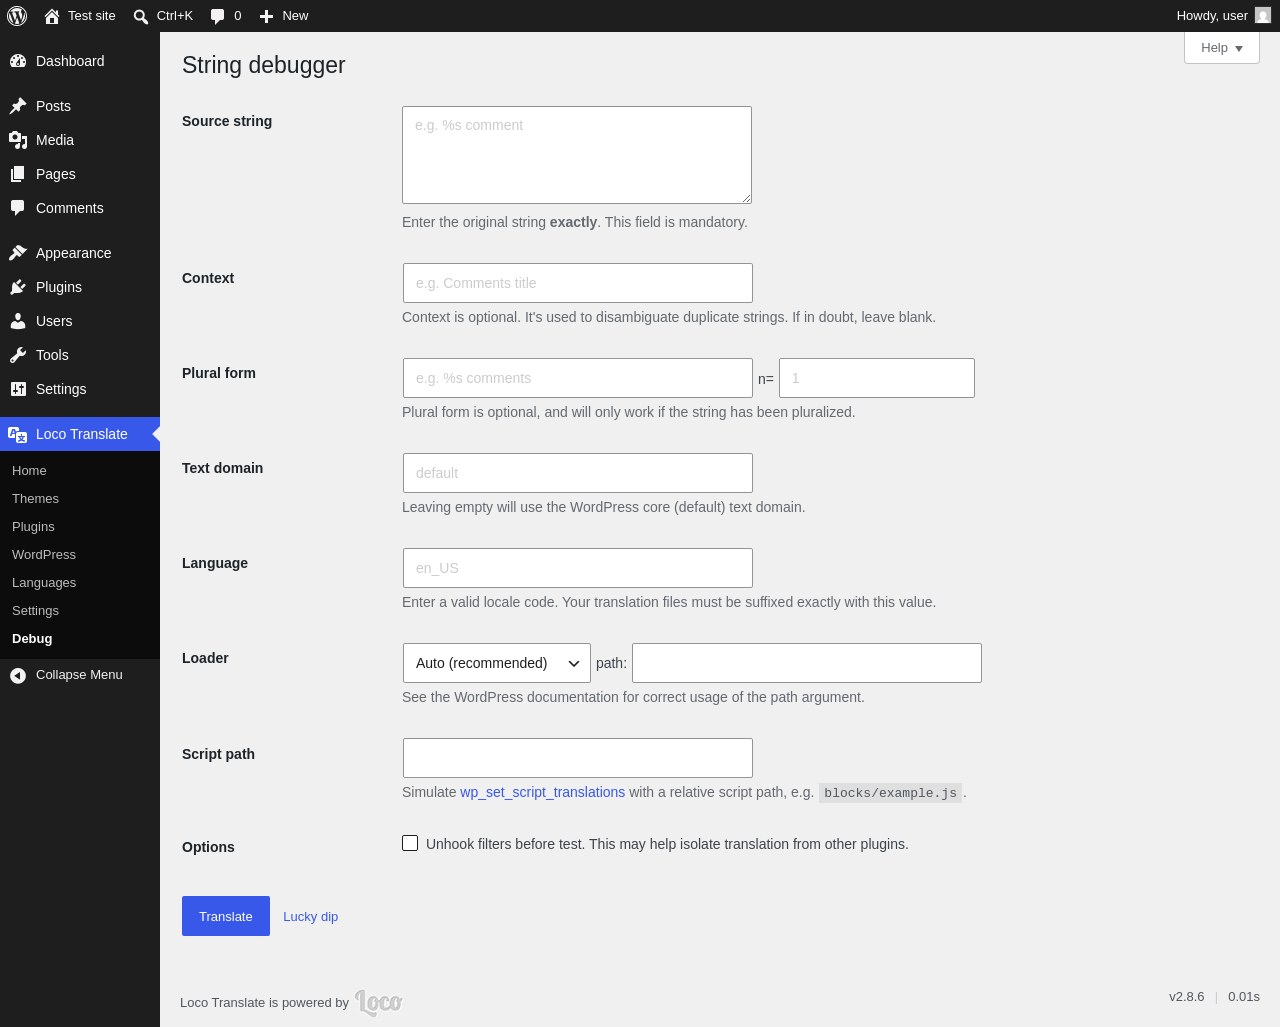Expand the Help tab dropdown
1280x1027 pixels.
[x=1222, y=48]
